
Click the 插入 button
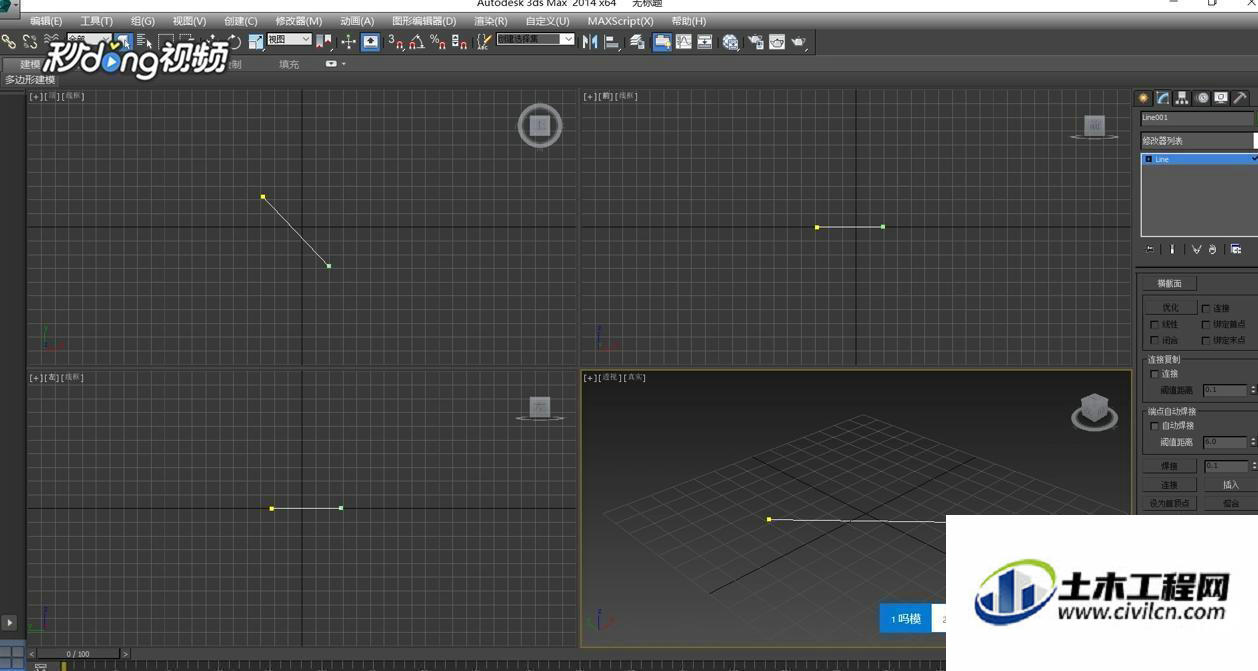coord(1230,485)
